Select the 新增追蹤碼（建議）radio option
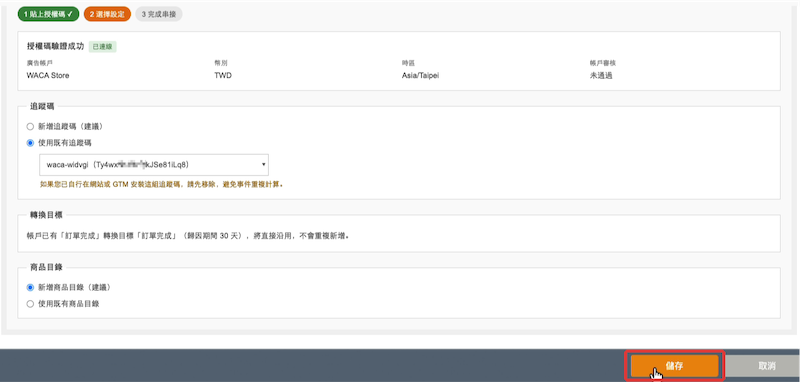 [x=30, y=126]
